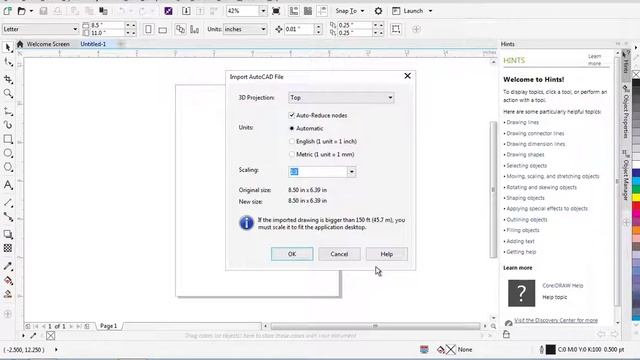The image size is (640, 360).
Task: Select the Freehand curve tool
Action: pos(8,111)
